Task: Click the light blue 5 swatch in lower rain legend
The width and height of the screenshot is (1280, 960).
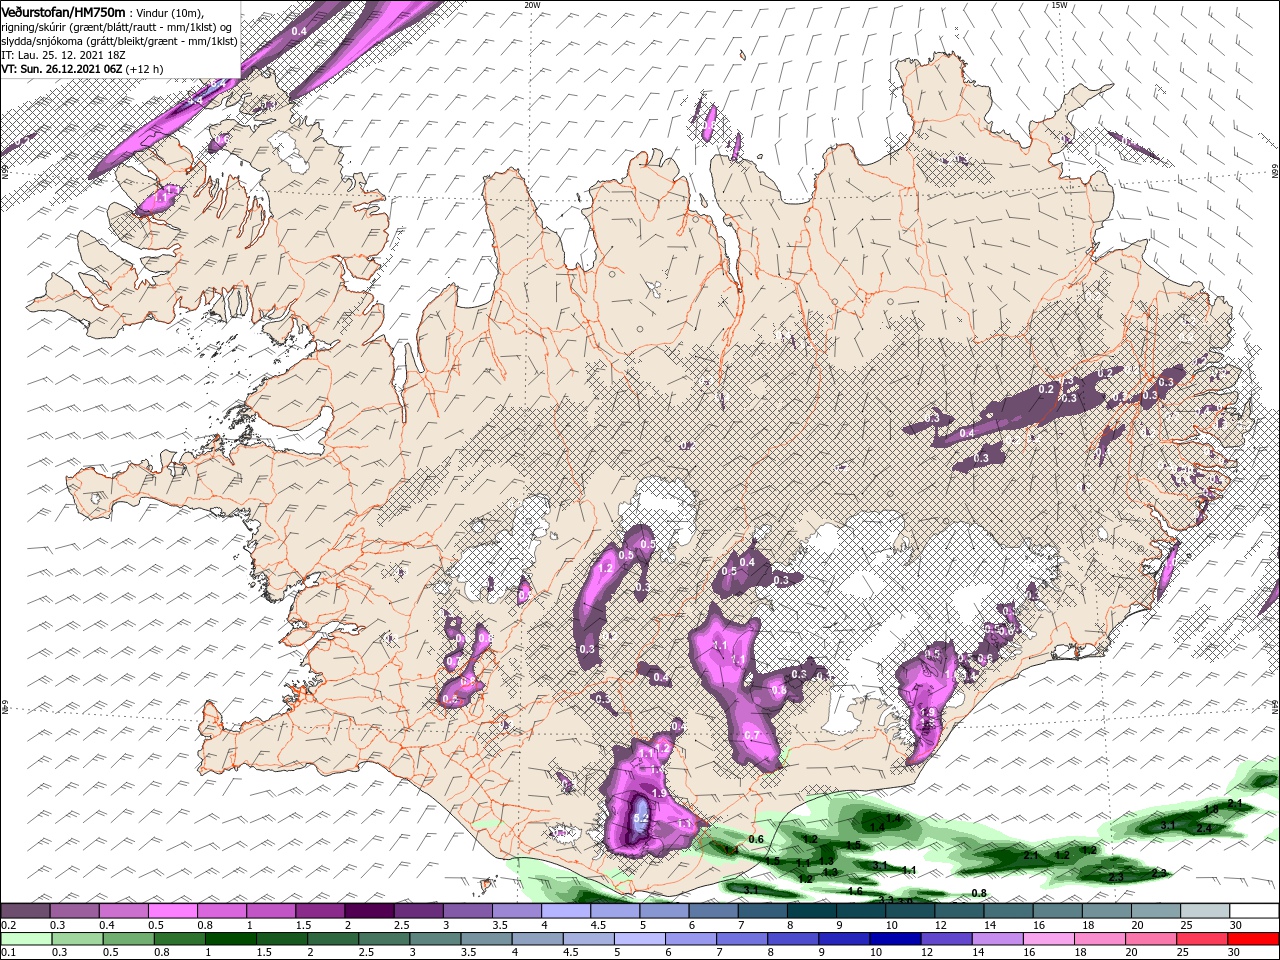Action: (639, 939)
